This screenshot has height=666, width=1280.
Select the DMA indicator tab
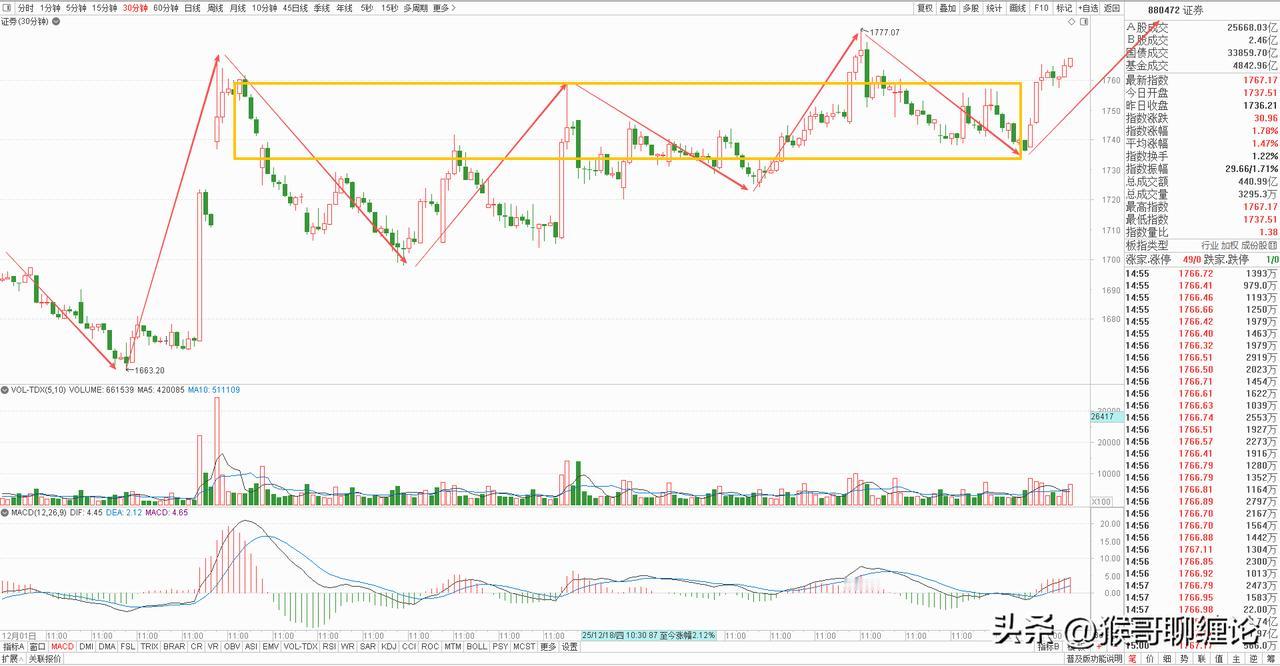point(108,647)
